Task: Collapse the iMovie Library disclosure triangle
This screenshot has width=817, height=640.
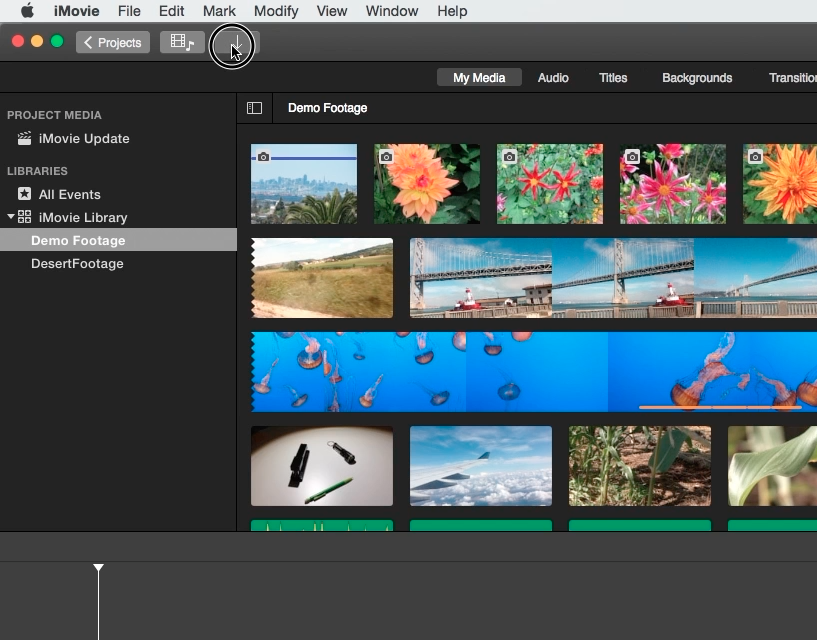Action: click(x=11, y=217)
